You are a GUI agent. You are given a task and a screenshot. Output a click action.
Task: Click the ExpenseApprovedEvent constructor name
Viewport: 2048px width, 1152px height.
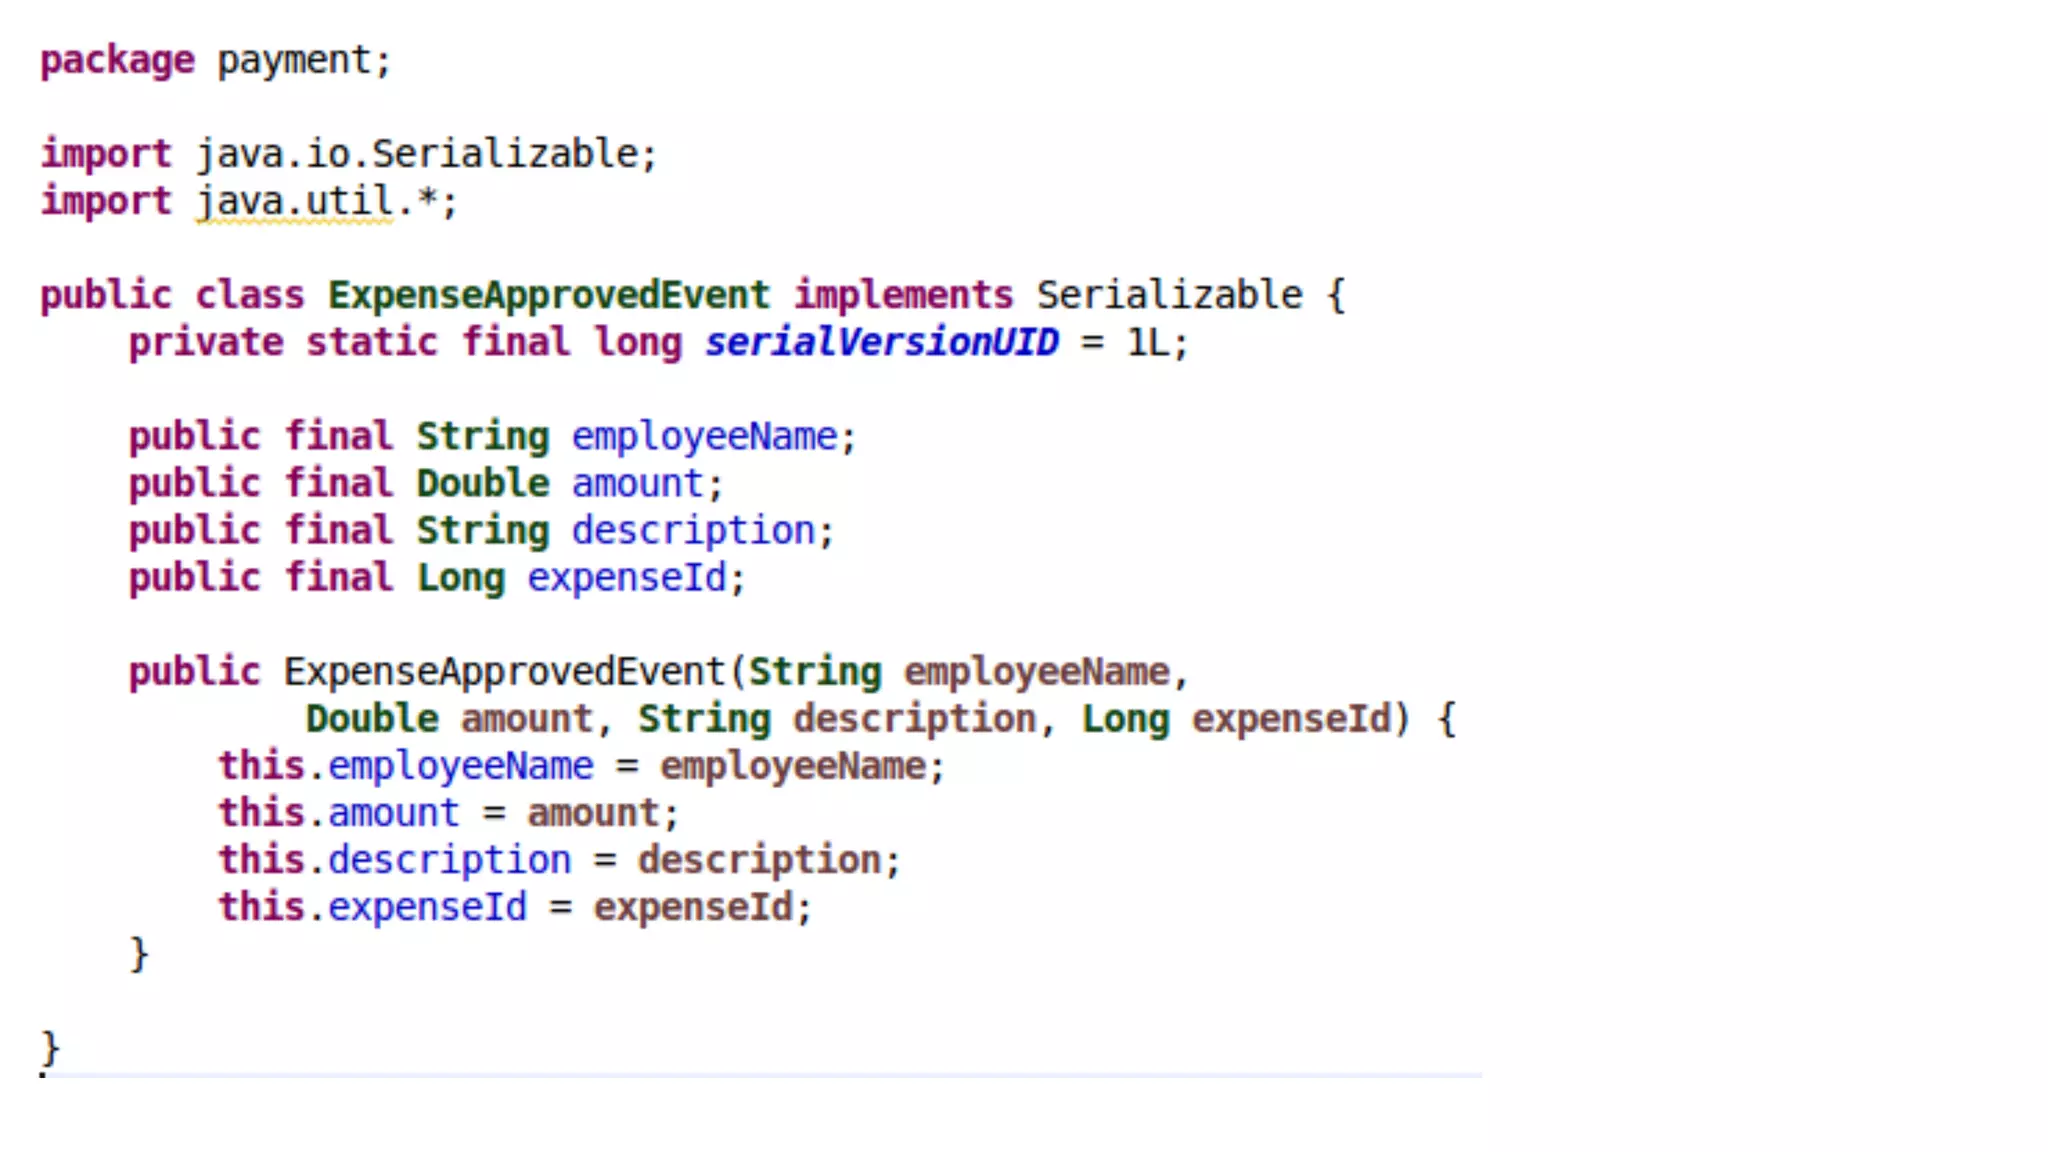click(504, 672)
